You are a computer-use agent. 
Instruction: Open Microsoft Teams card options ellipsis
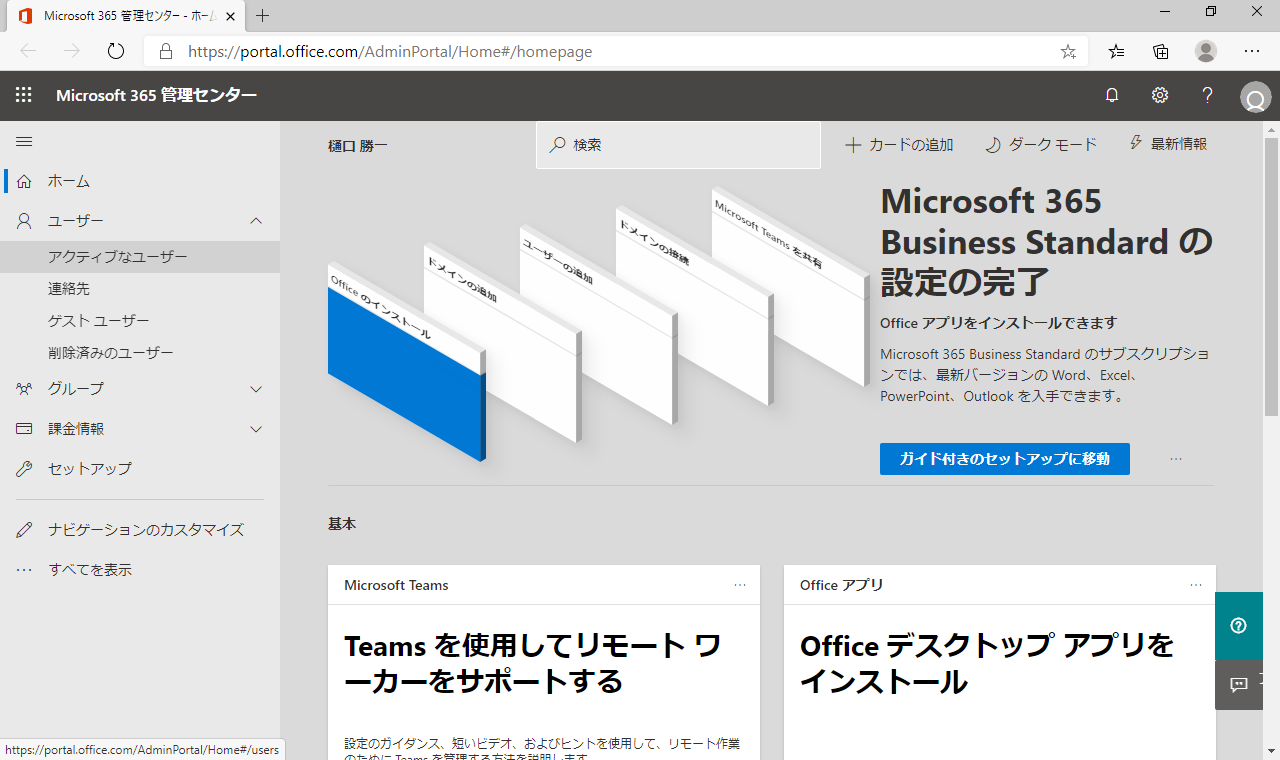(x=740, y=585)
